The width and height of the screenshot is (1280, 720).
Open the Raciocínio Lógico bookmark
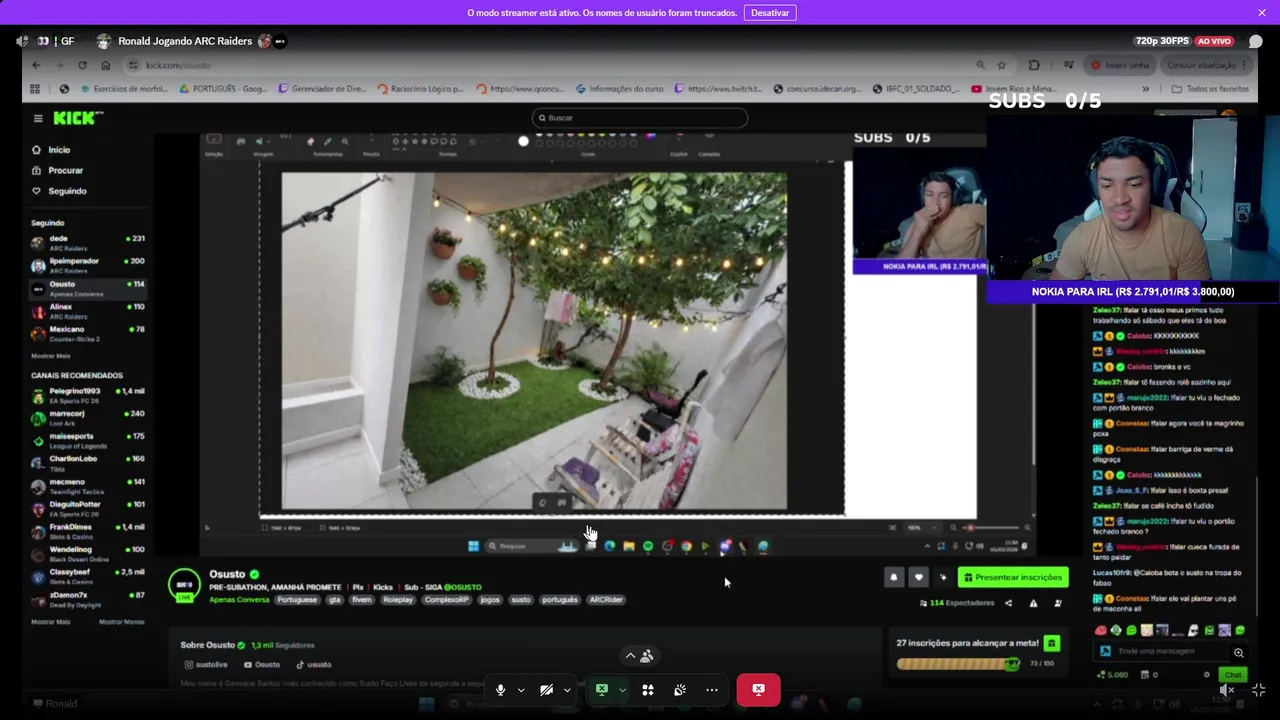point(420,89)
